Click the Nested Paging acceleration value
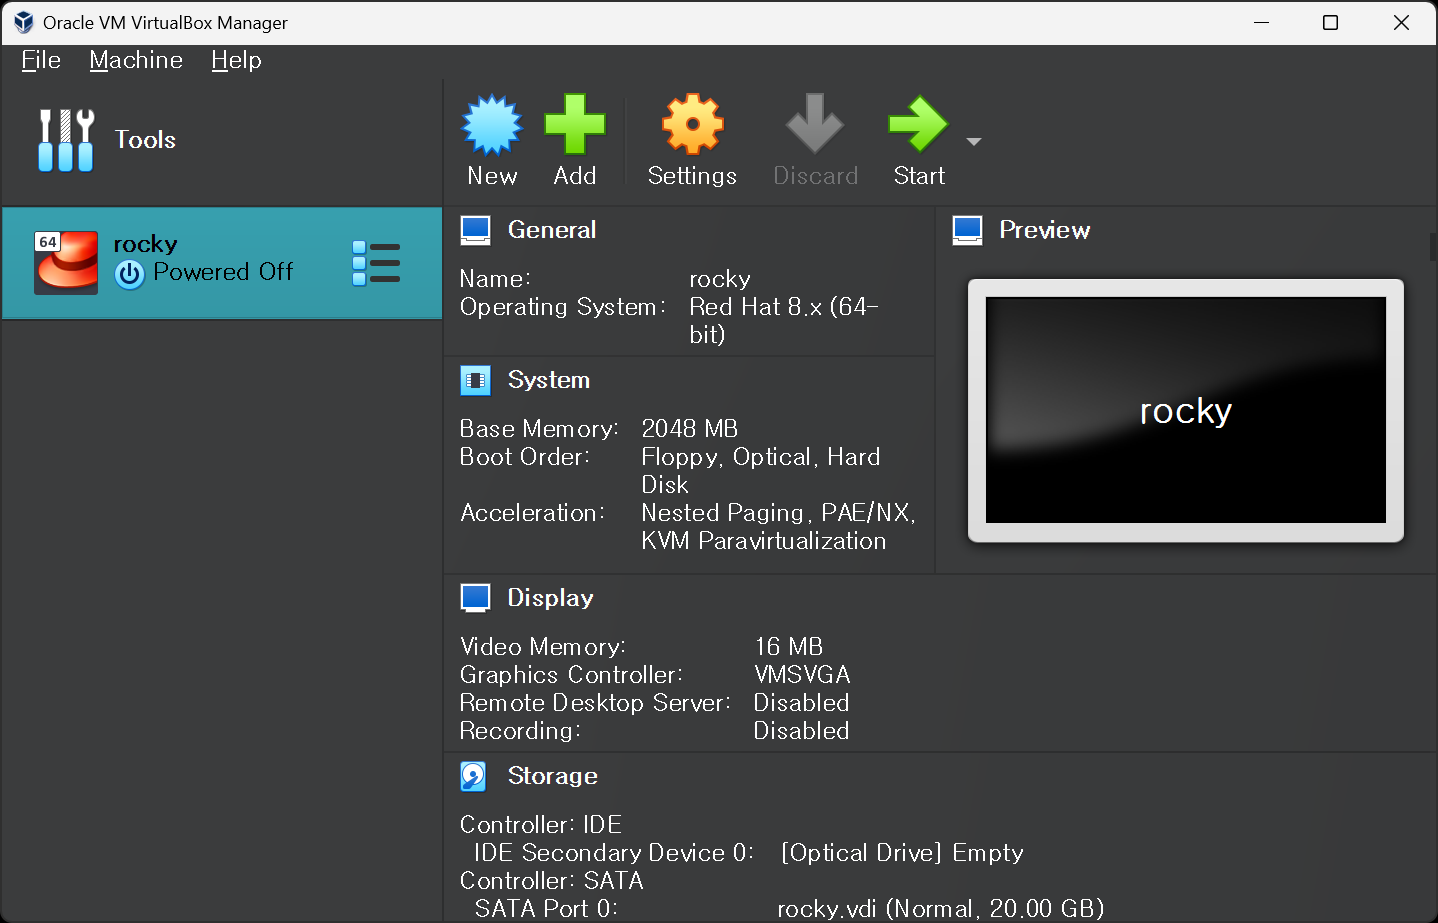 pyautogui.click(x=778, y=527)
